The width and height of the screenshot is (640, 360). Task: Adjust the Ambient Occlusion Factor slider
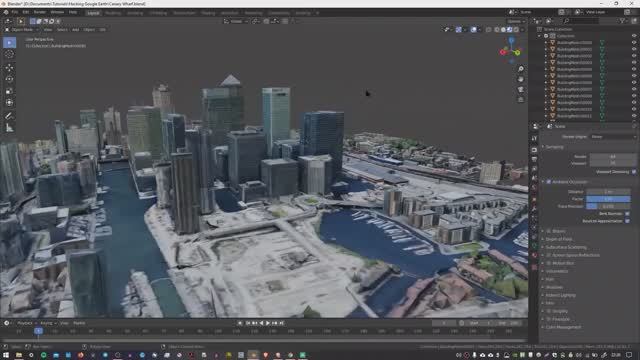coord(608,199)
